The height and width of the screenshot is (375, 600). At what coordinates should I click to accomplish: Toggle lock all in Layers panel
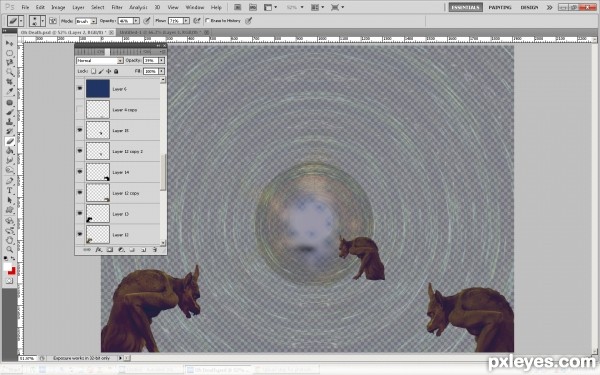tap(116, 71)
